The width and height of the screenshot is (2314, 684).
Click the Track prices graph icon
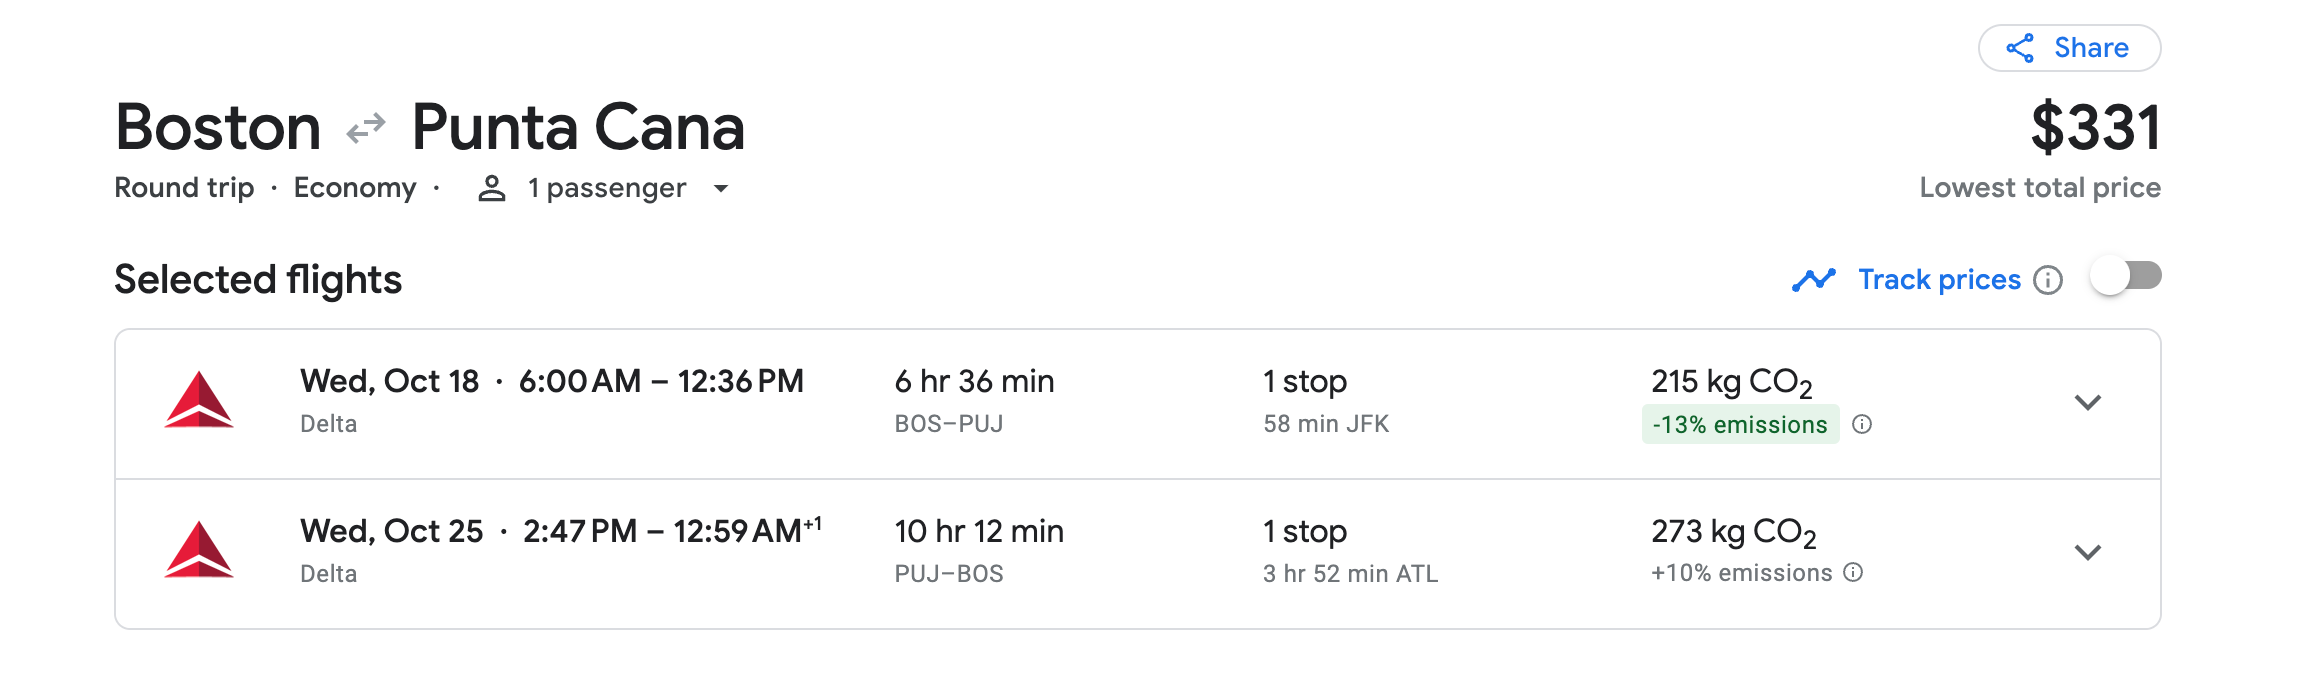coord(1813,280)
